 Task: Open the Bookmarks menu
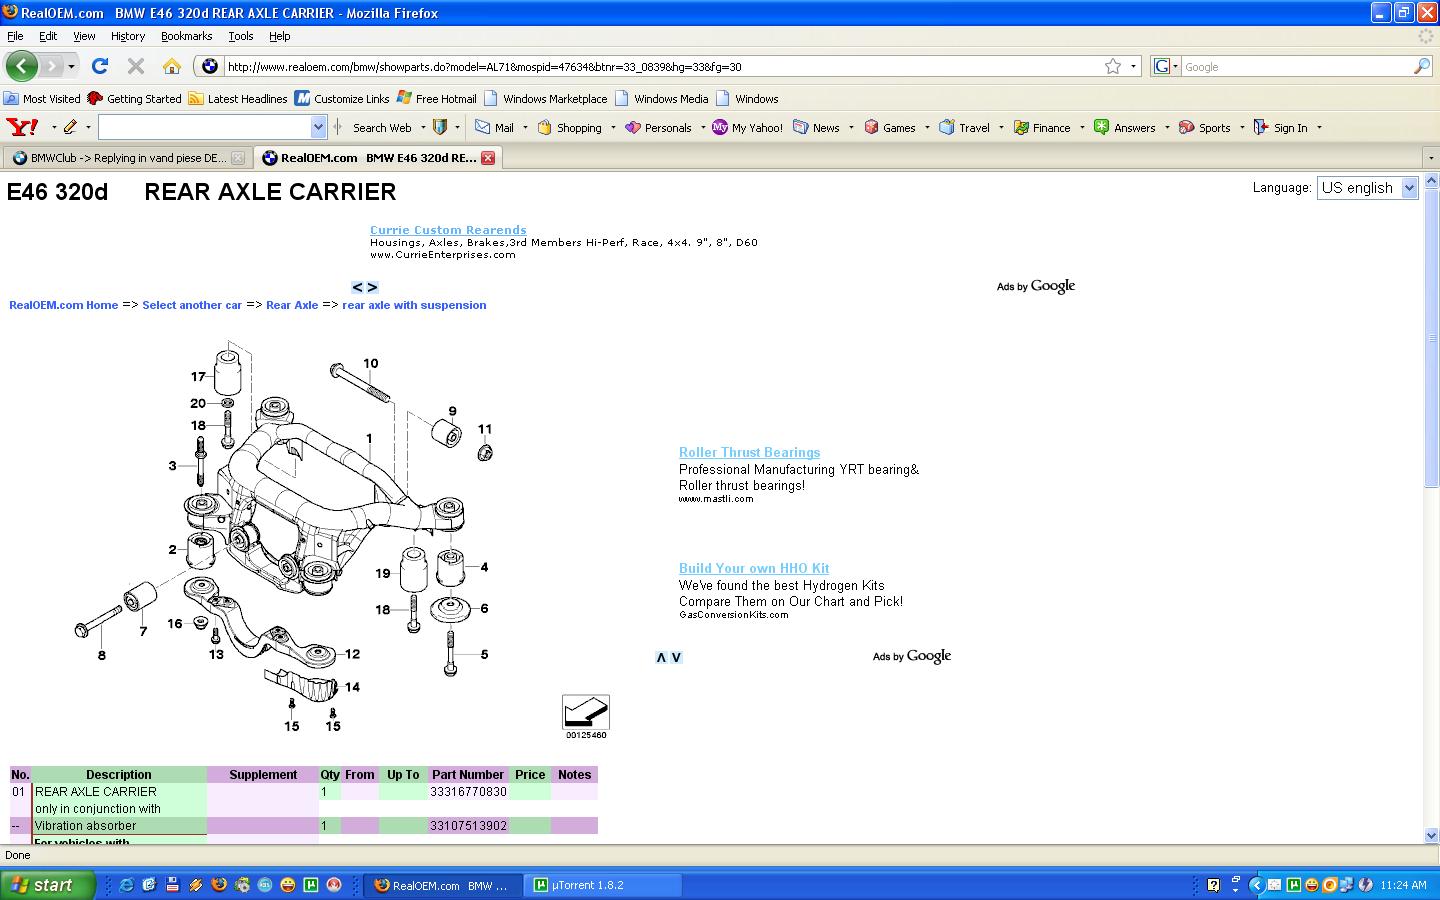pos(186,36)
